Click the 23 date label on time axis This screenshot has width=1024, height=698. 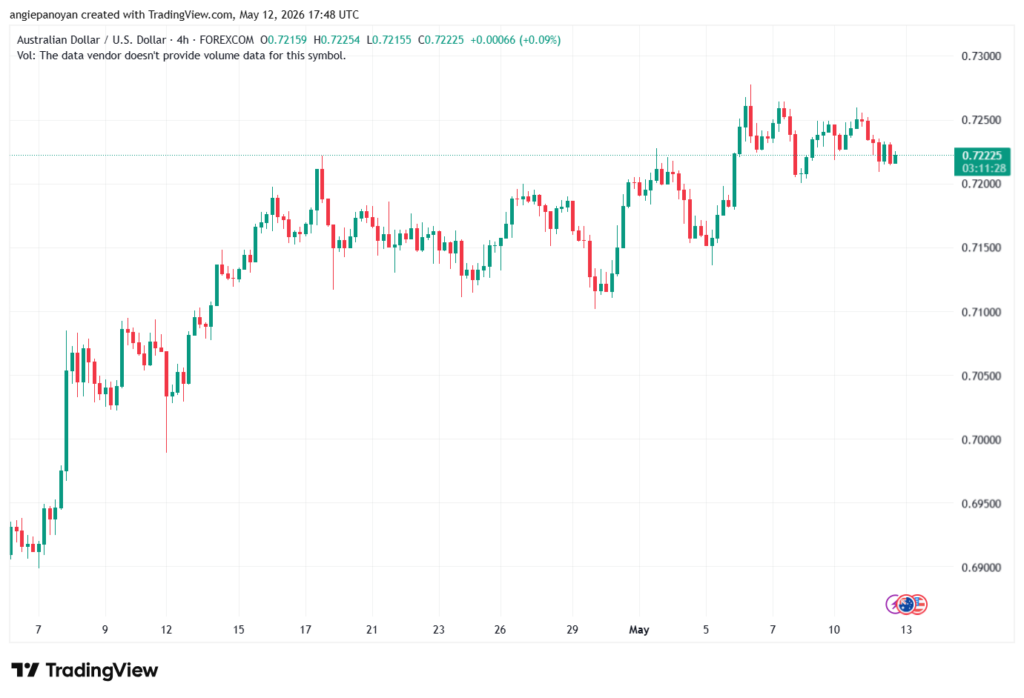[x=438, y=630]
